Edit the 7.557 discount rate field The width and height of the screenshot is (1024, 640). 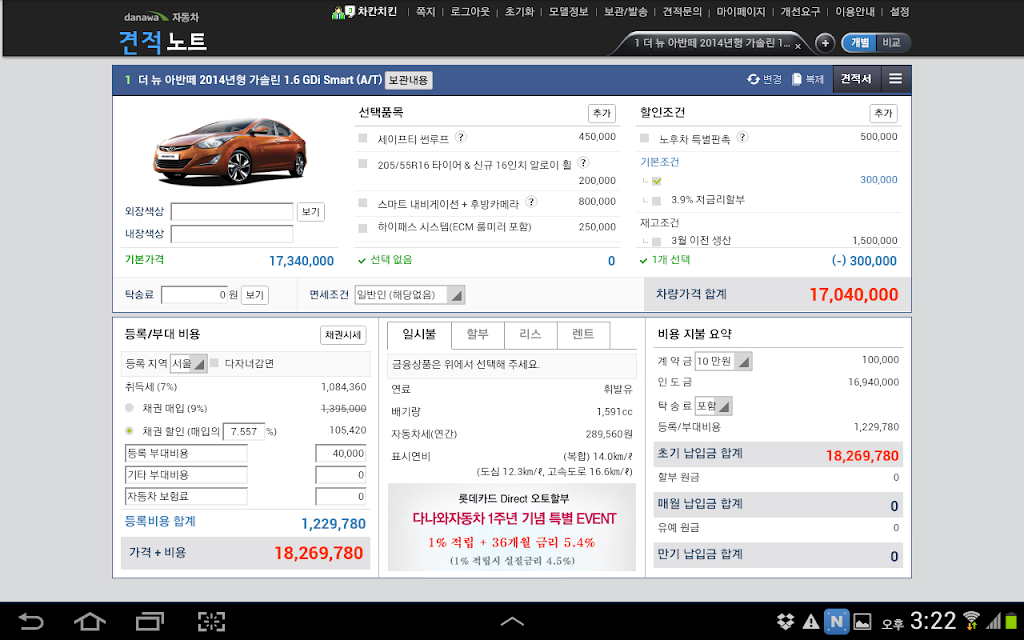[x=244, y=431]
